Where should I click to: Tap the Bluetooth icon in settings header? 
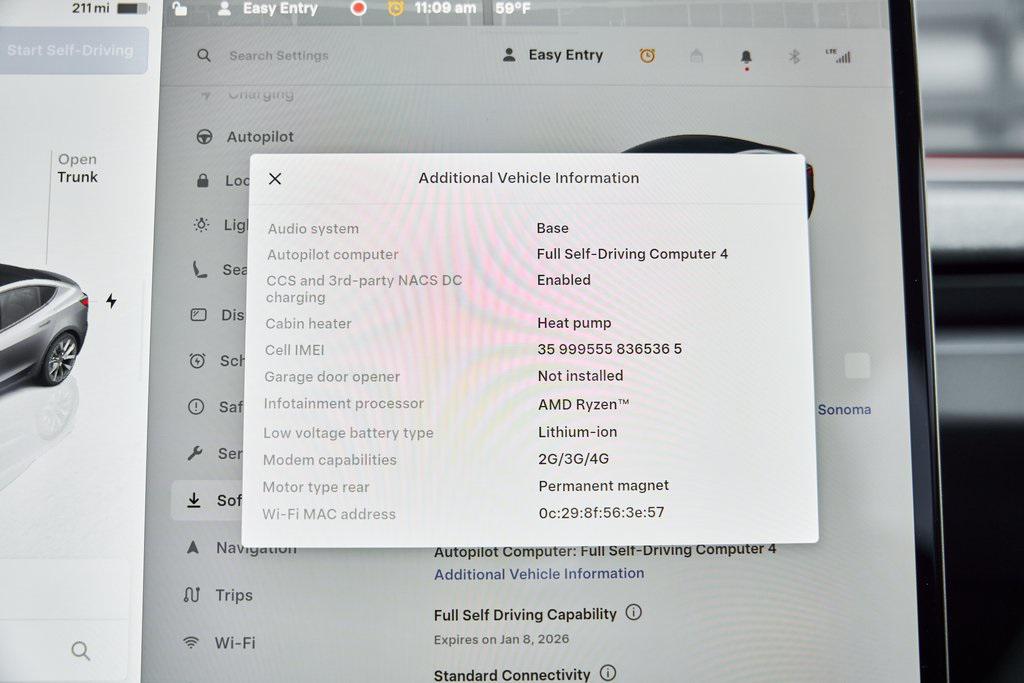click(x=794, y=56)
